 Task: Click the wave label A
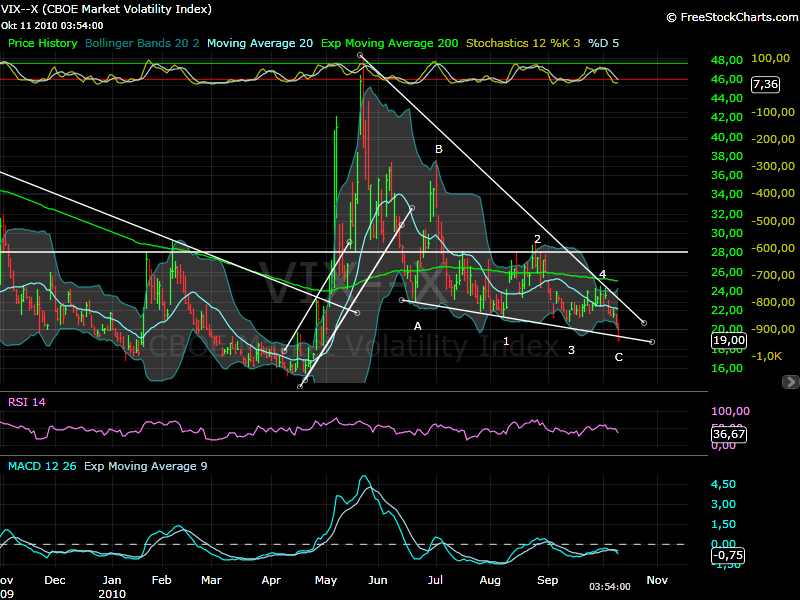pyautogui.click(x=417, y=326)
